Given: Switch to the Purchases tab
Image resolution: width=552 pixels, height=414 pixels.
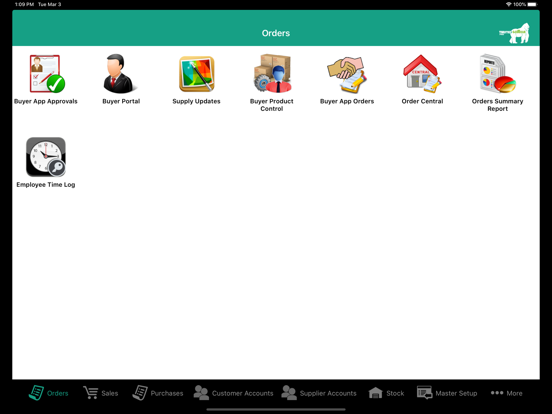Looking at the screenshot, I should 158,393.
